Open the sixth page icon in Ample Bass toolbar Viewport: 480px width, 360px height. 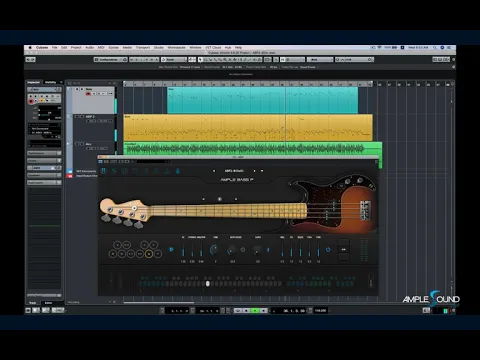click(x=156, y=171)
